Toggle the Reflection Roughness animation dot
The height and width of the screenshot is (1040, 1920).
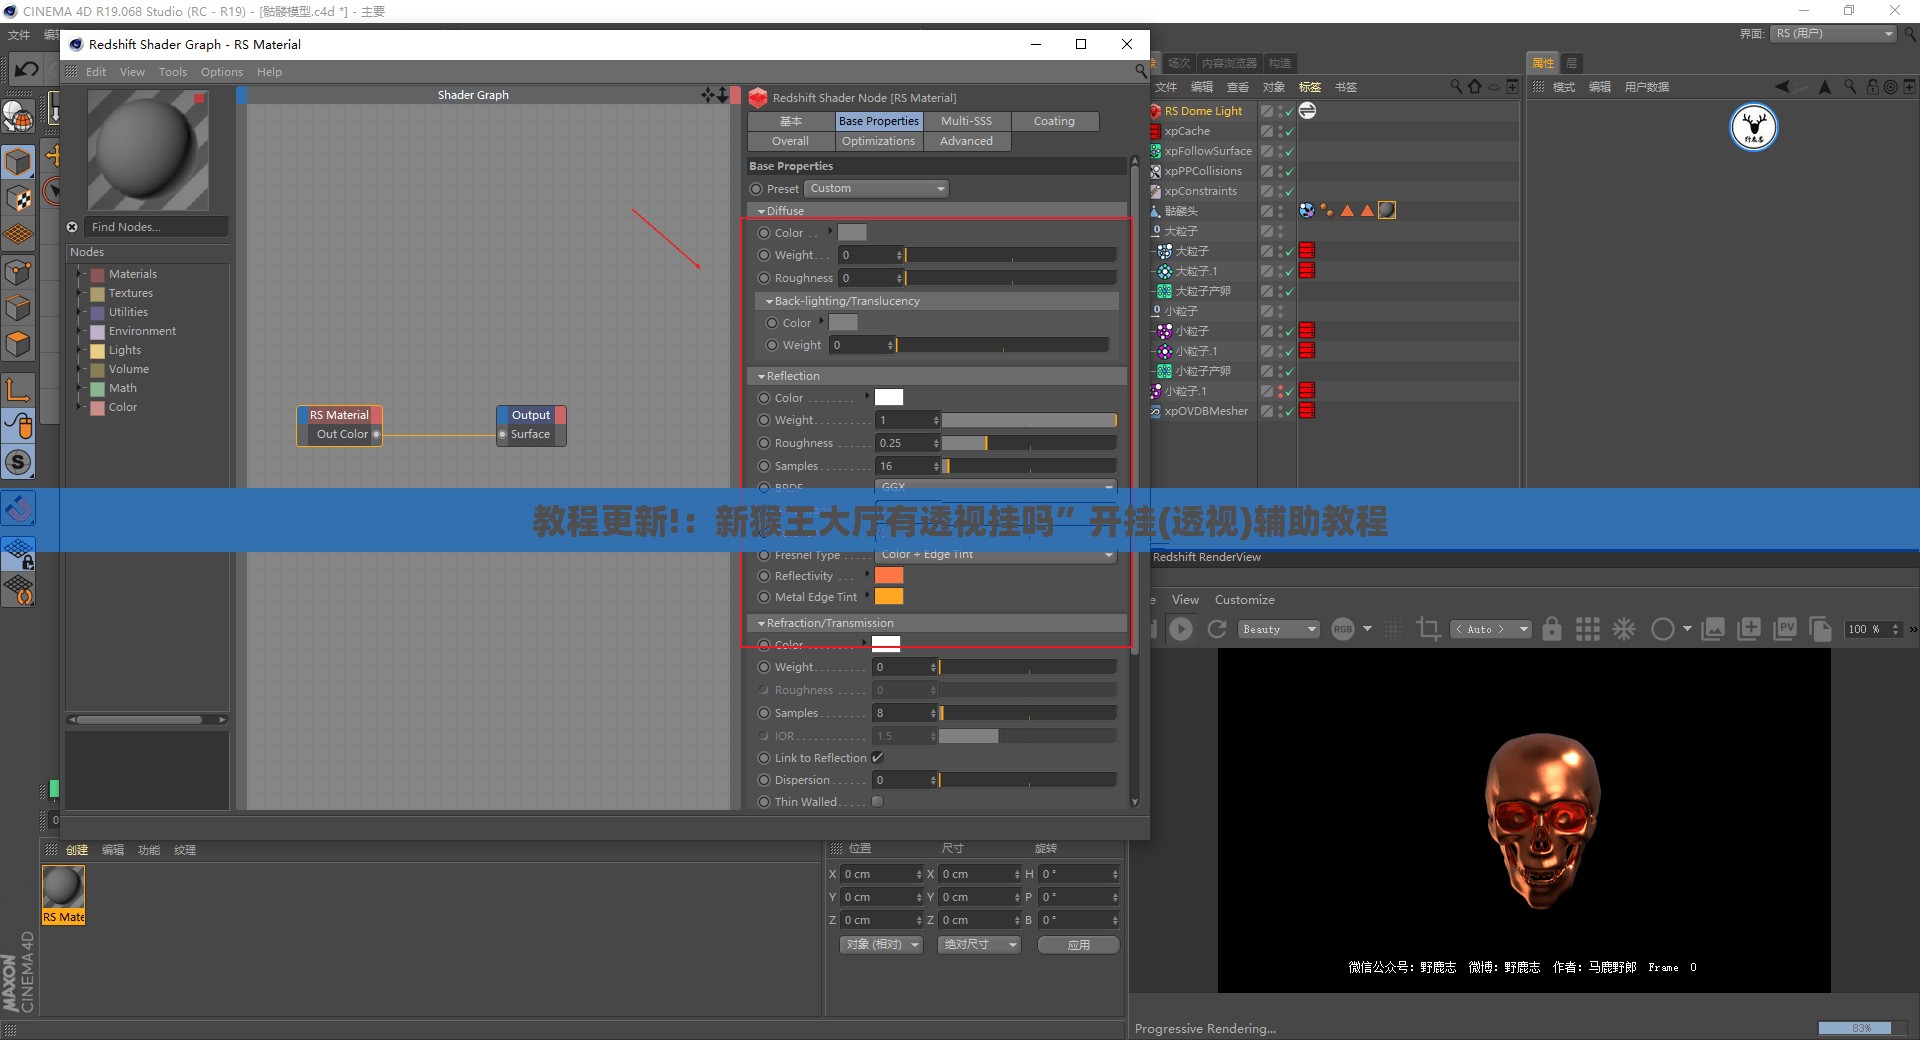click(x=764, y=443)
